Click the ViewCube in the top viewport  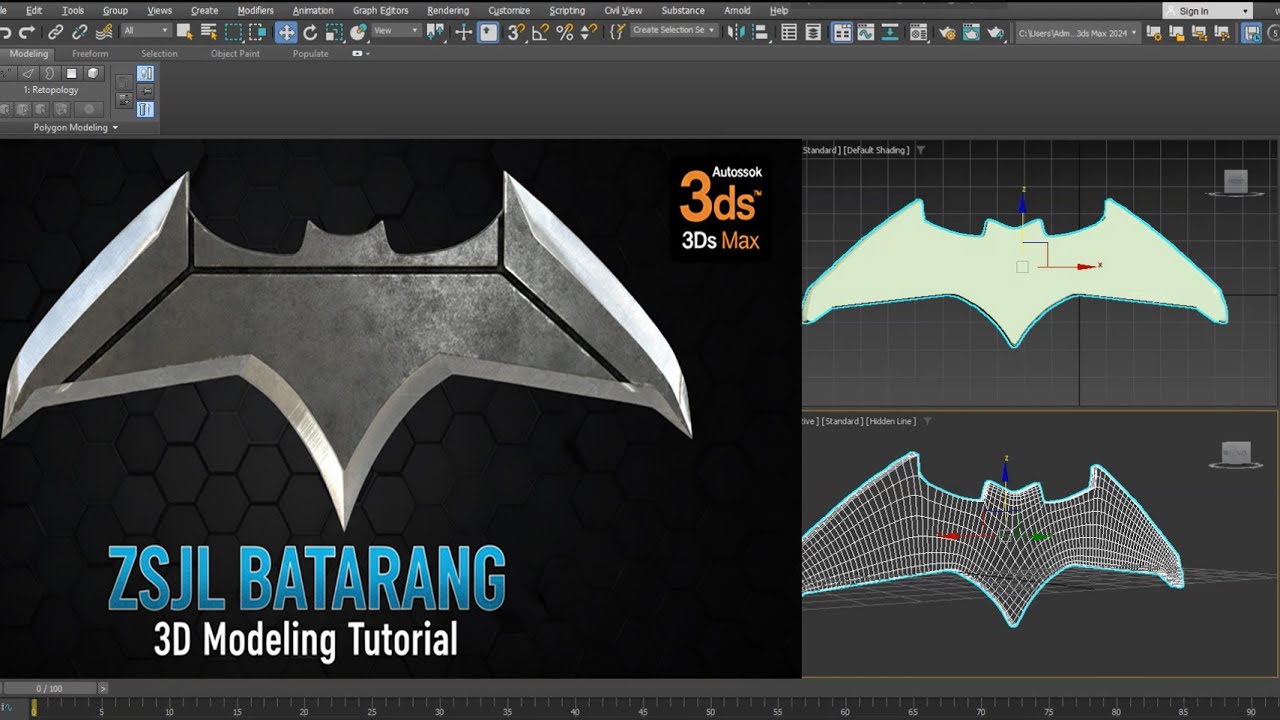[x=1236, y=183]
